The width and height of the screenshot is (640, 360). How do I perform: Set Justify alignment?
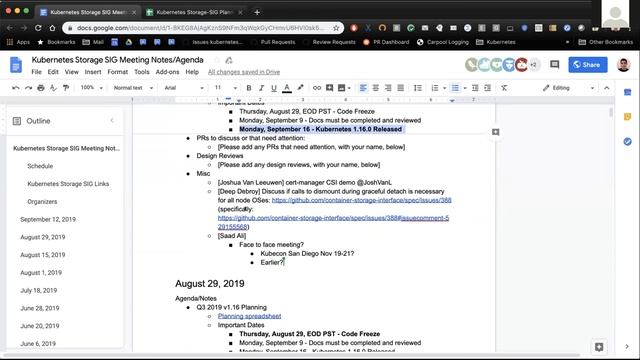click(x=400, y=88)
